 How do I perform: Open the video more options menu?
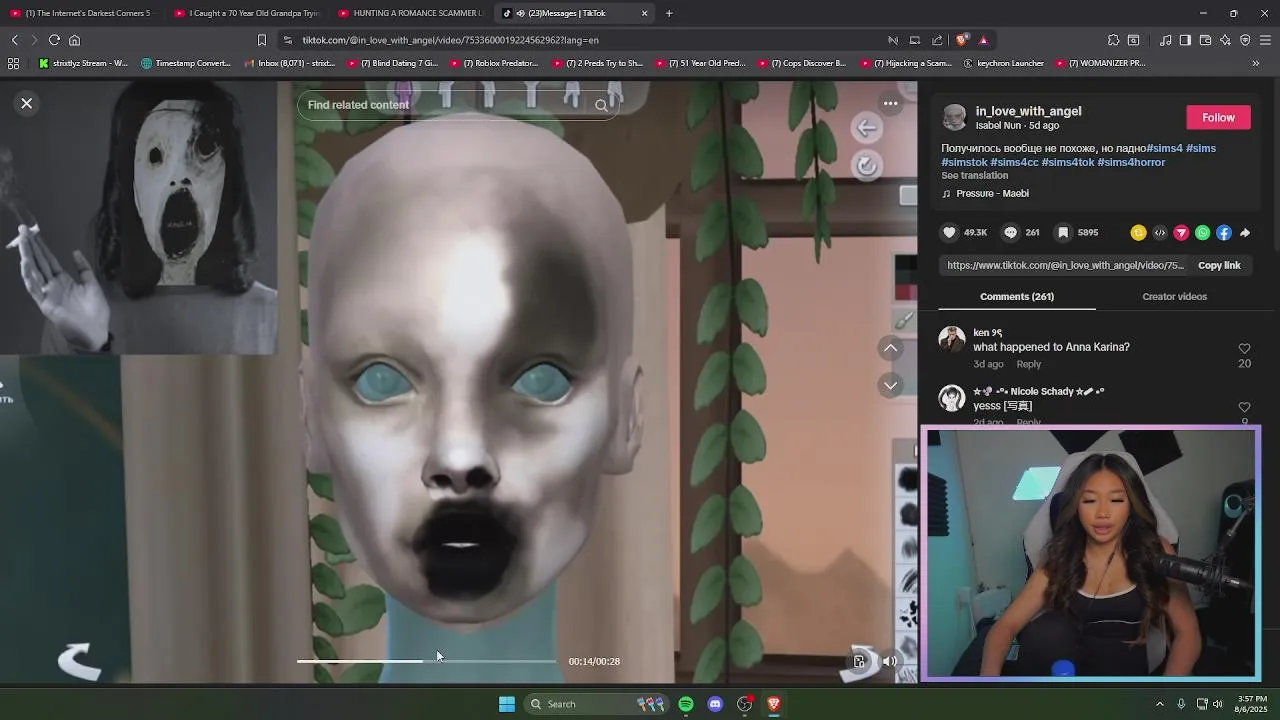coord(890,103)
